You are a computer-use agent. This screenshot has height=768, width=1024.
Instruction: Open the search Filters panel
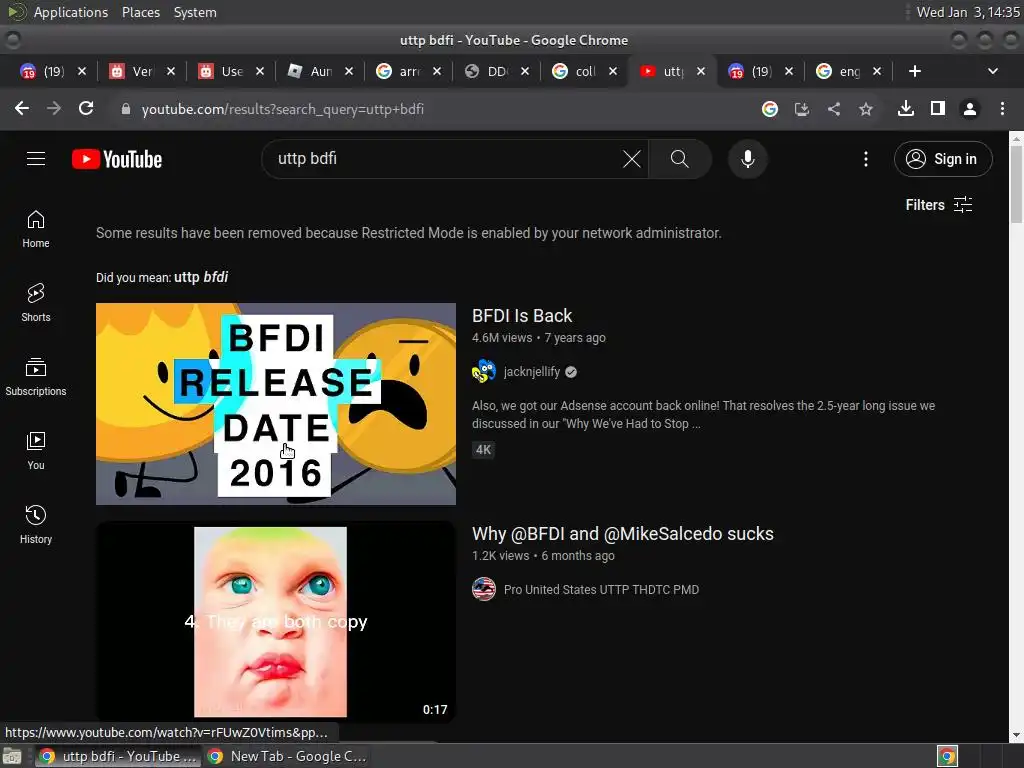click(938, 205)
